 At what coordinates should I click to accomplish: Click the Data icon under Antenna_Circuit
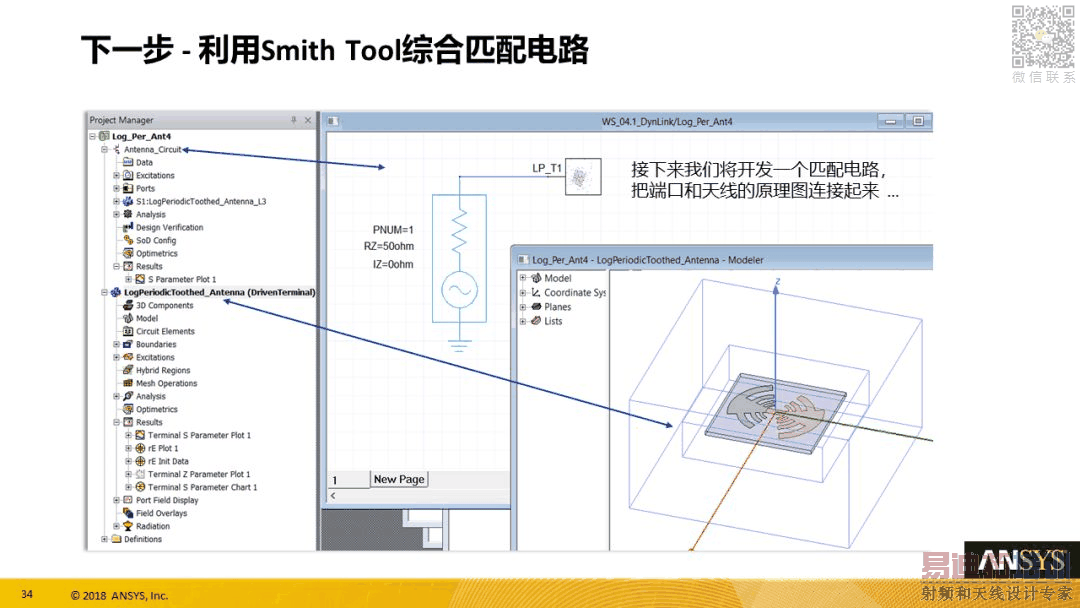click(x=128, y=163)
